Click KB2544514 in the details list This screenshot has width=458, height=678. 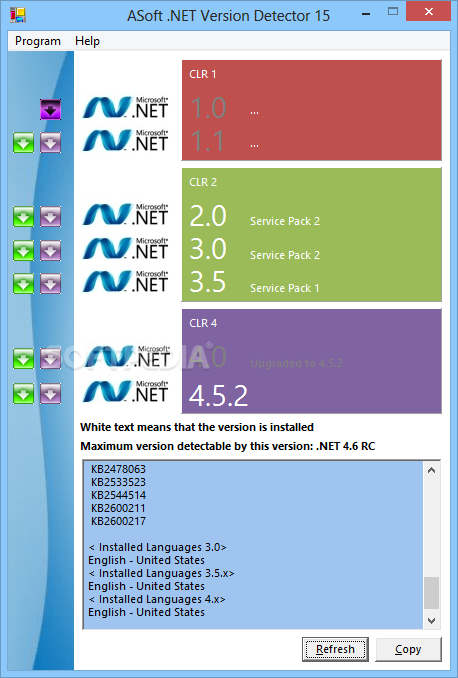point(118,495)
